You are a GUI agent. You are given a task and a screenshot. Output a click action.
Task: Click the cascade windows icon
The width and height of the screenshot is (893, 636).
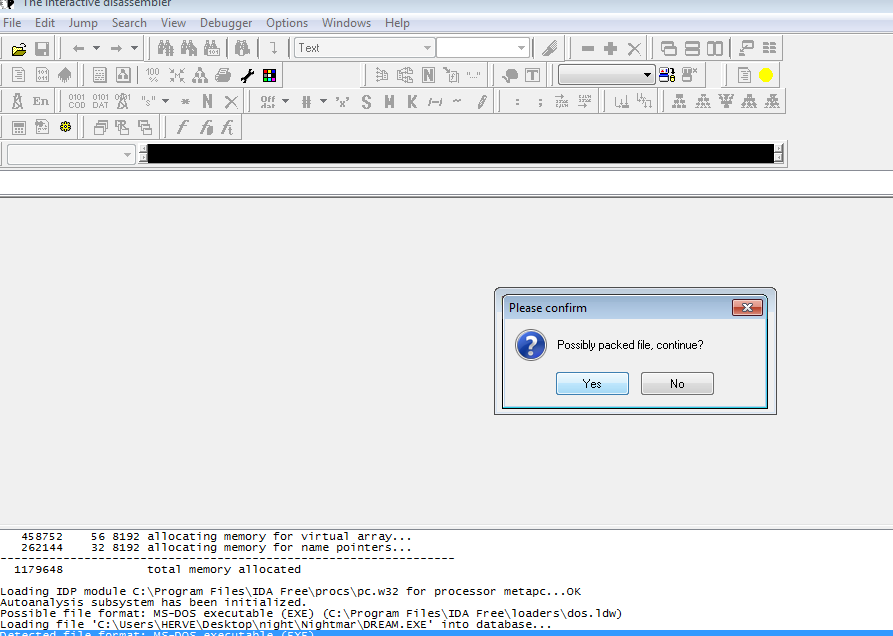click(x=100, y=128)
